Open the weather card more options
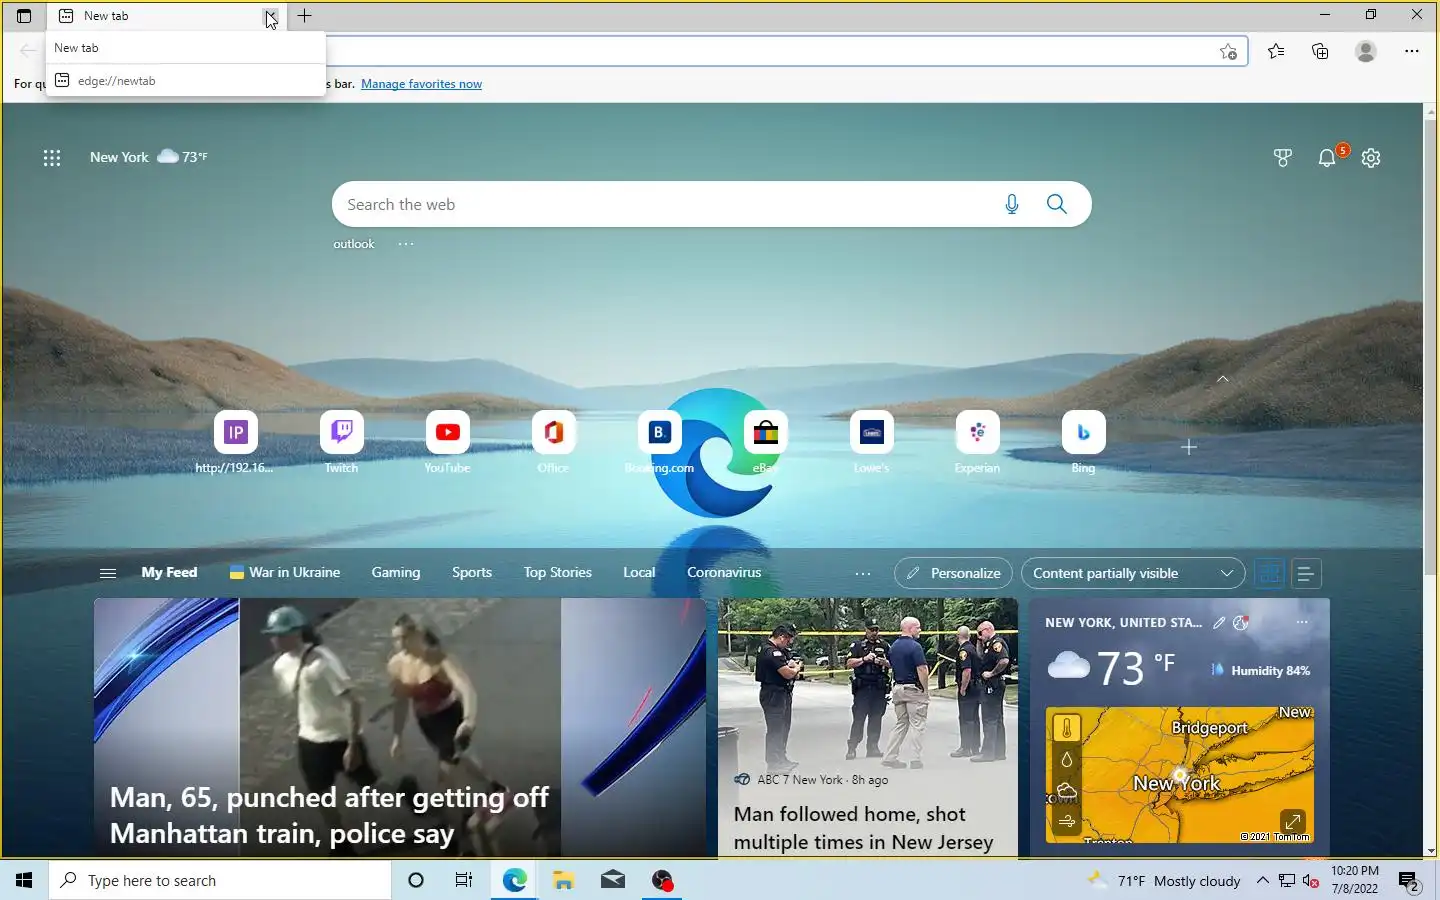Image resolution: width=1440 pixels, height=900 pixels. coord(1302,622)
